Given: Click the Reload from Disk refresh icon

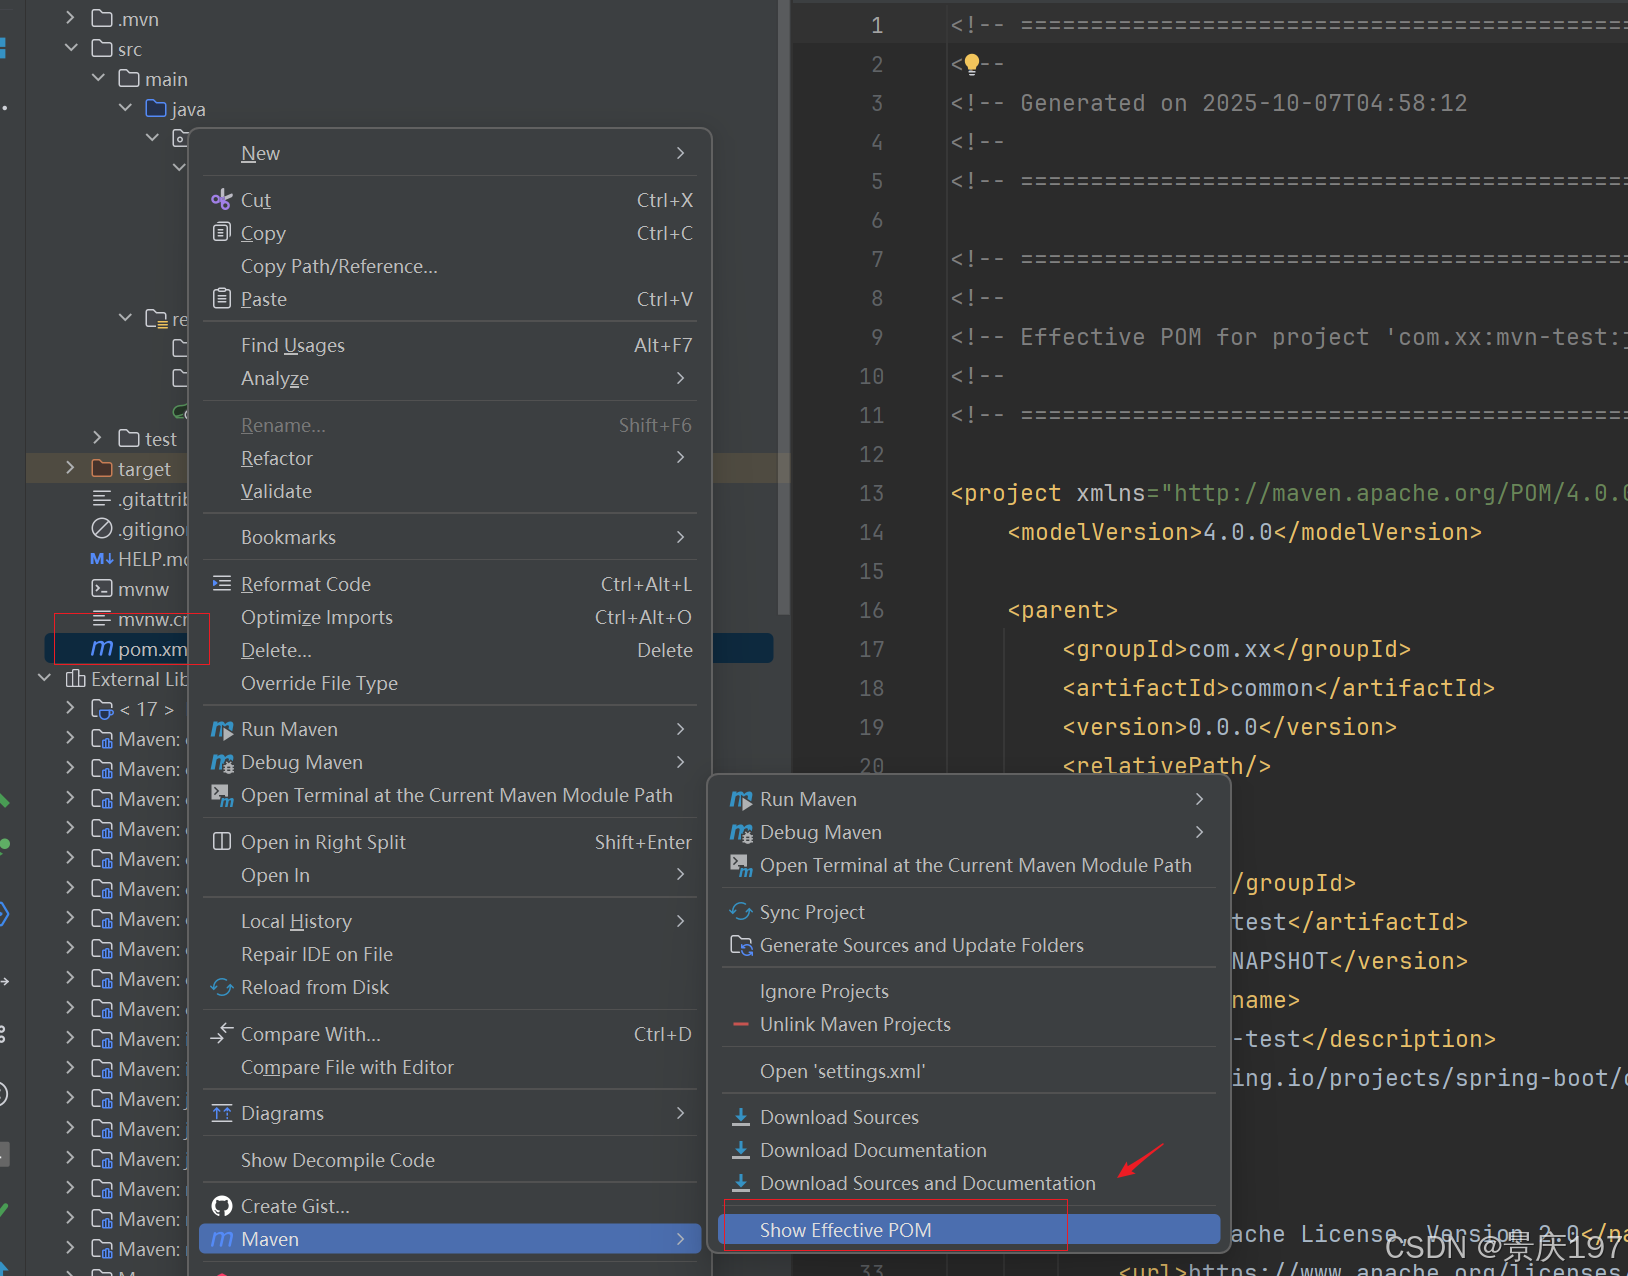Looking at the screenshot, I should (222, 987).
